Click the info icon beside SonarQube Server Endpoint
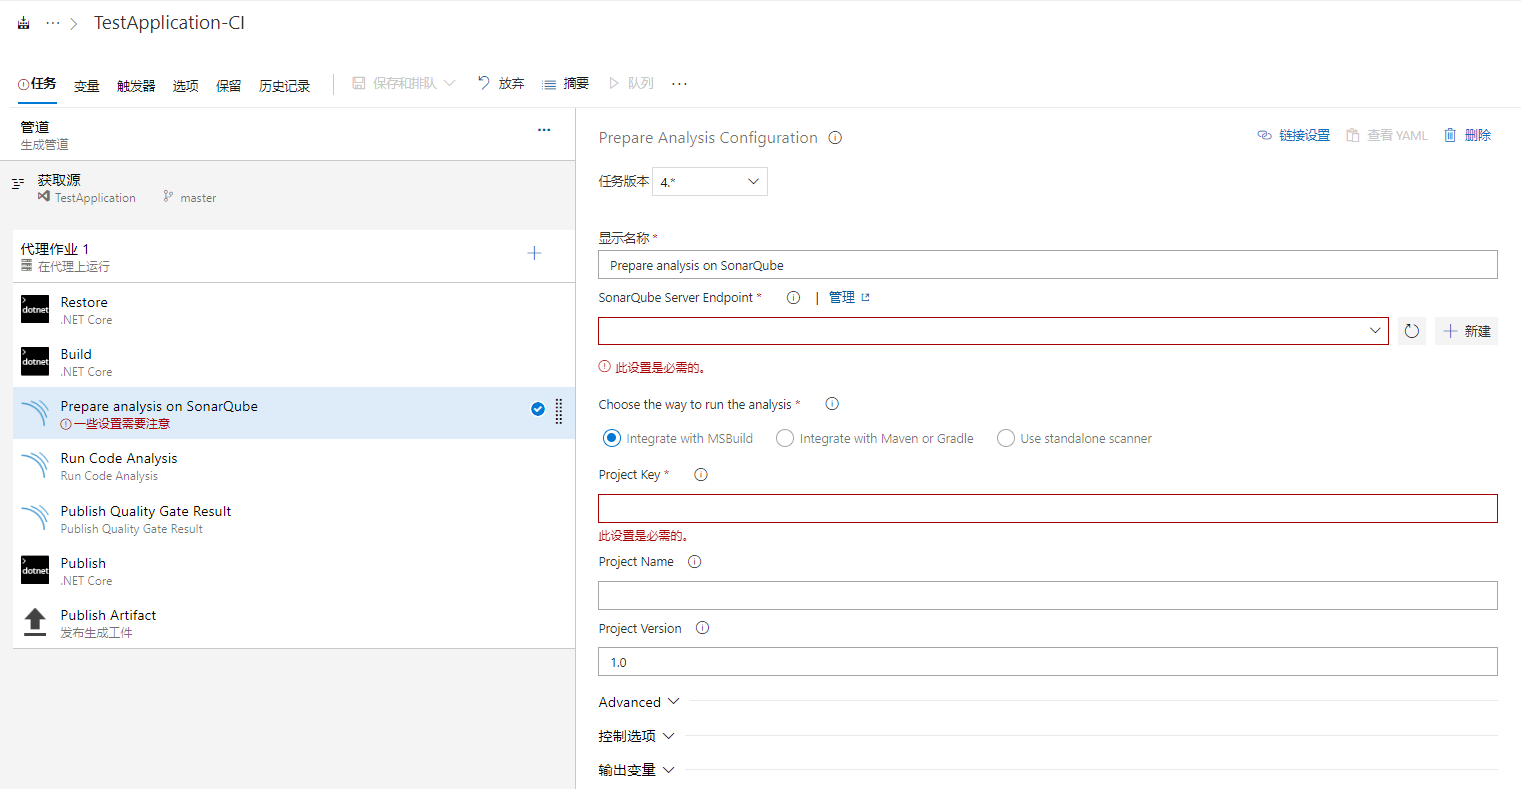This screenshot has width=1521, height=793. 793,297
